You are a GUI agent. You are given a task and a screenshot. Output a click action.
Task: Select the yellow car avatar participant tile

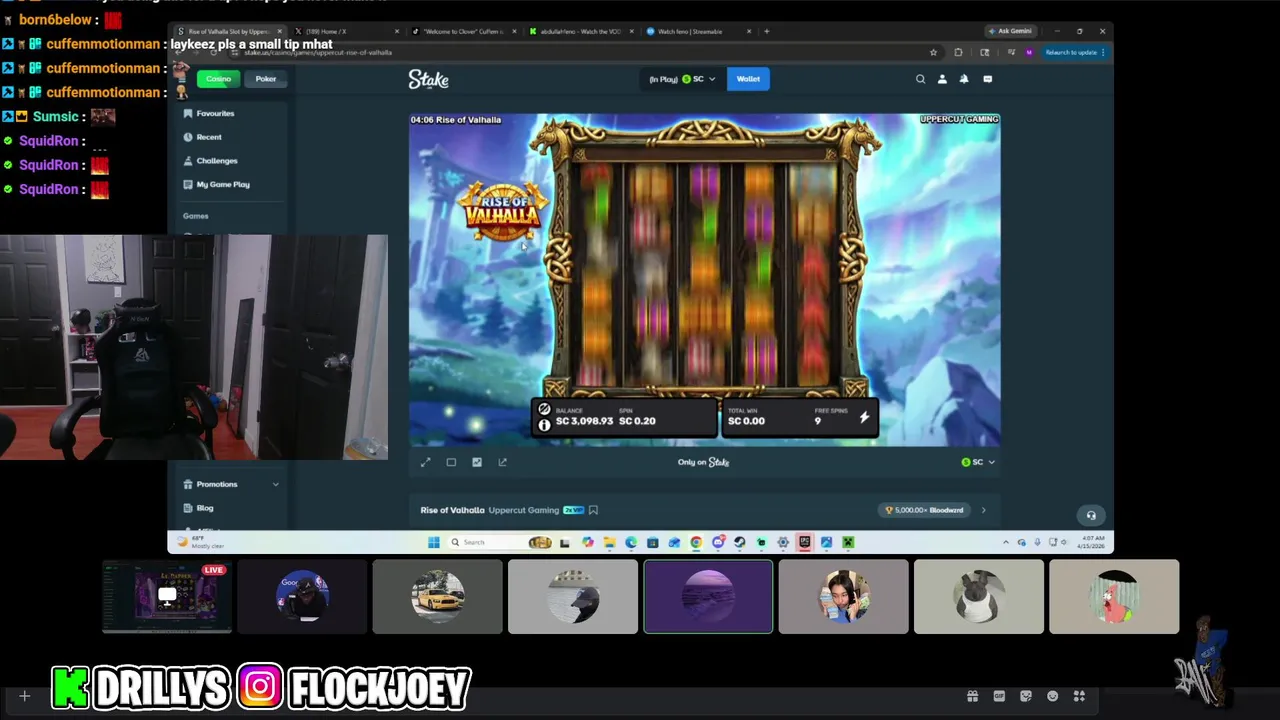coord(438,597)
